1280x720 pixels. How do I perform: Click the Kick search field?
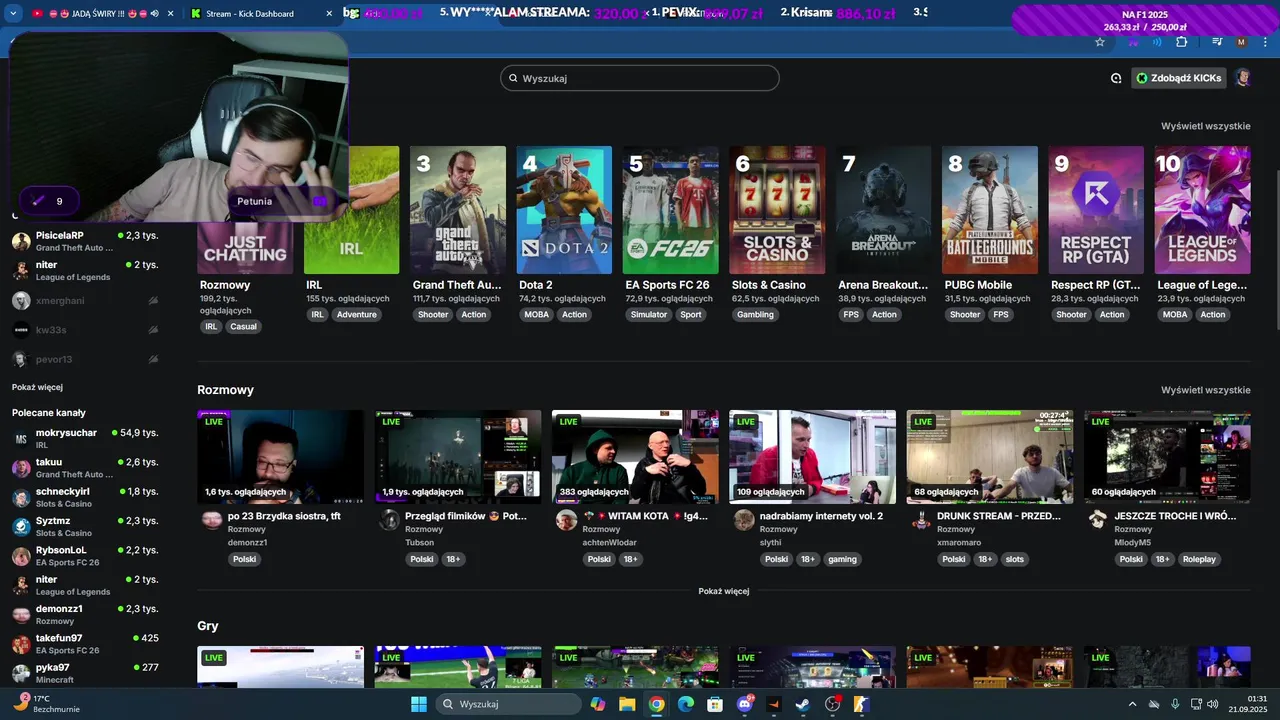coord(640,78)
